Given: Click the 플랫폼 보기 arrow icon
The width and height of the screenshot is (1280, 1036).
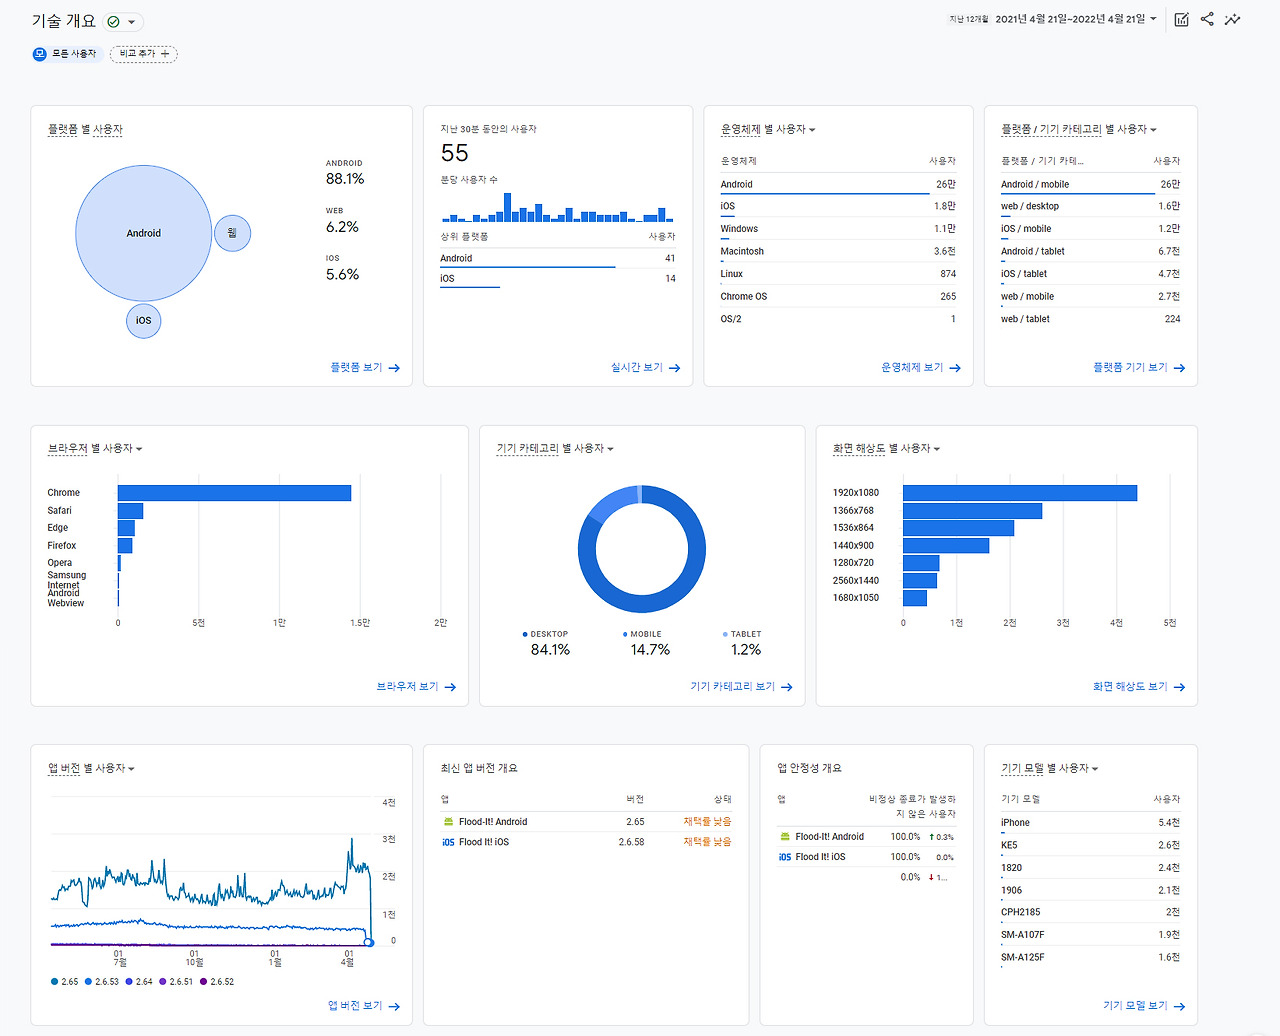Looking at the screenshot, I should tap(394, 368).
